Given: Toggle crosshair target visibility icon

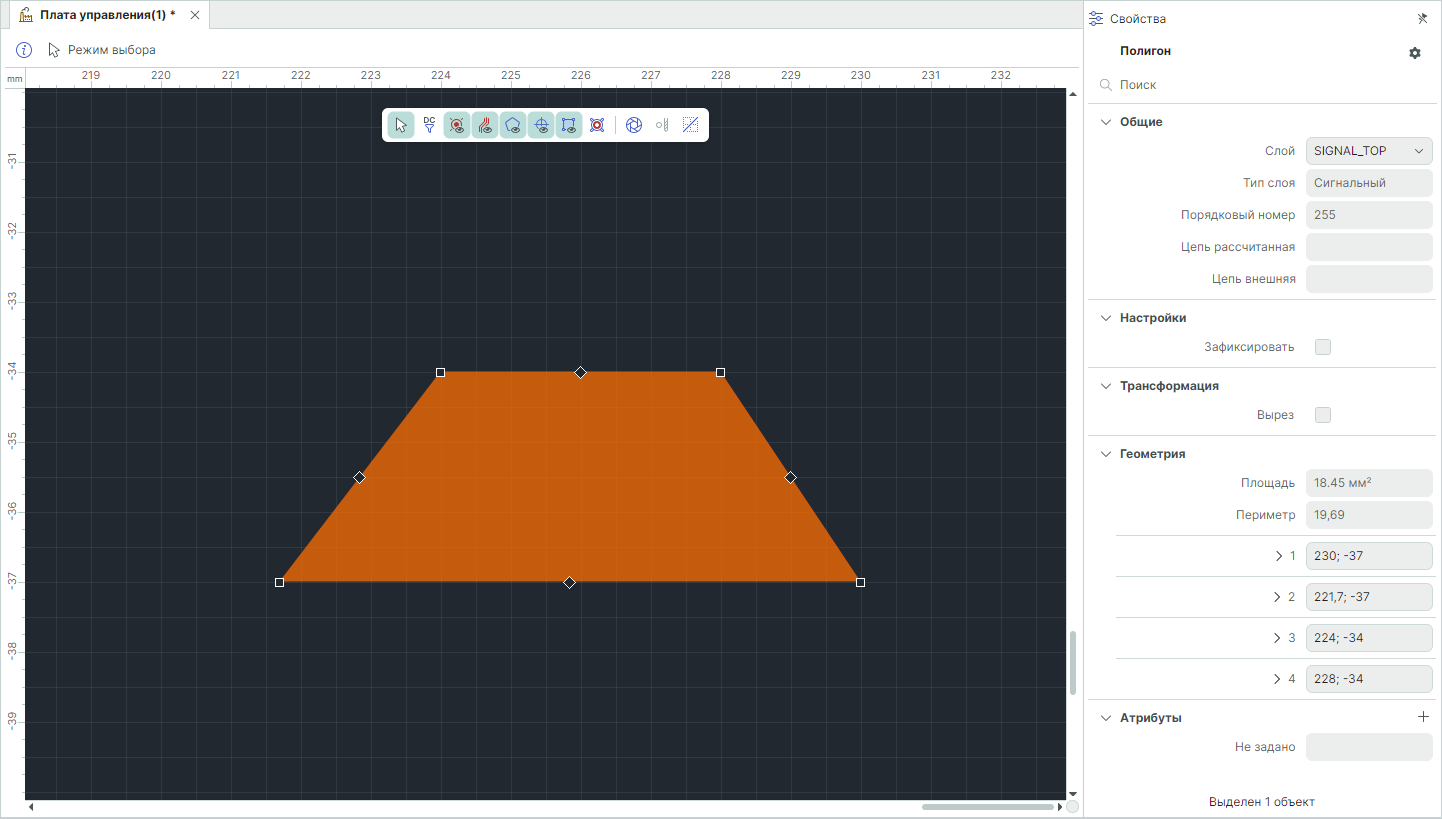Looking at the screenshot, I should [541, 125].
